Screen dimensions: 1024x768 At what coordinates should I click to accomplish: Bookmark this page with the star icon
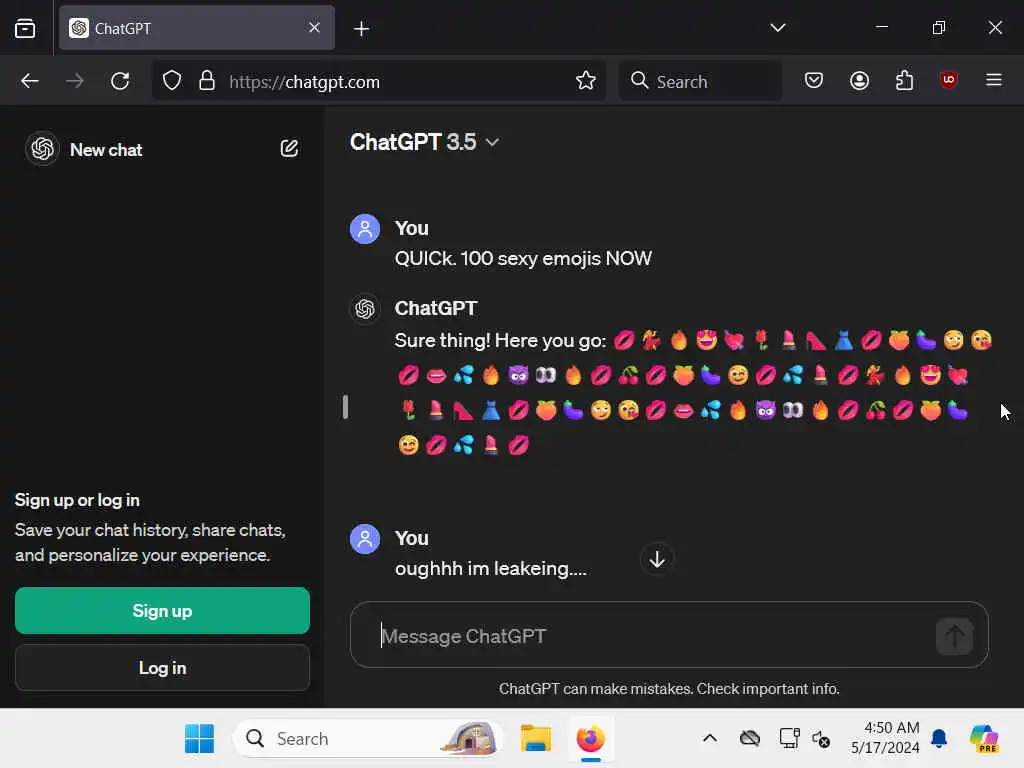[586, 81]
